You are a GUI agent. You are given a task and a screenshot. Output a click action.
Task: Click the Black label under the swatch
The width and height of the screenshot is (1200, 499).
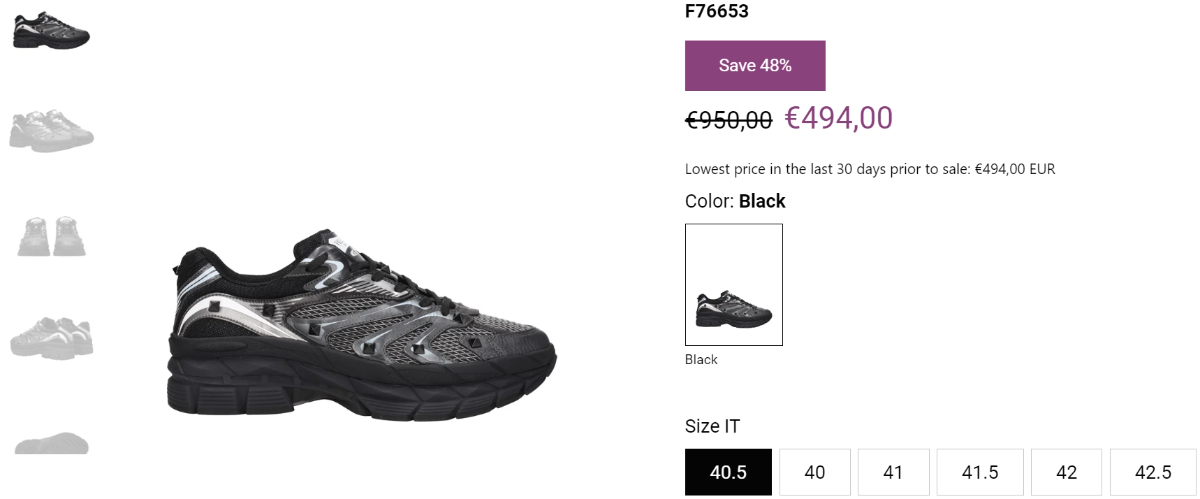tap(701, 359)
